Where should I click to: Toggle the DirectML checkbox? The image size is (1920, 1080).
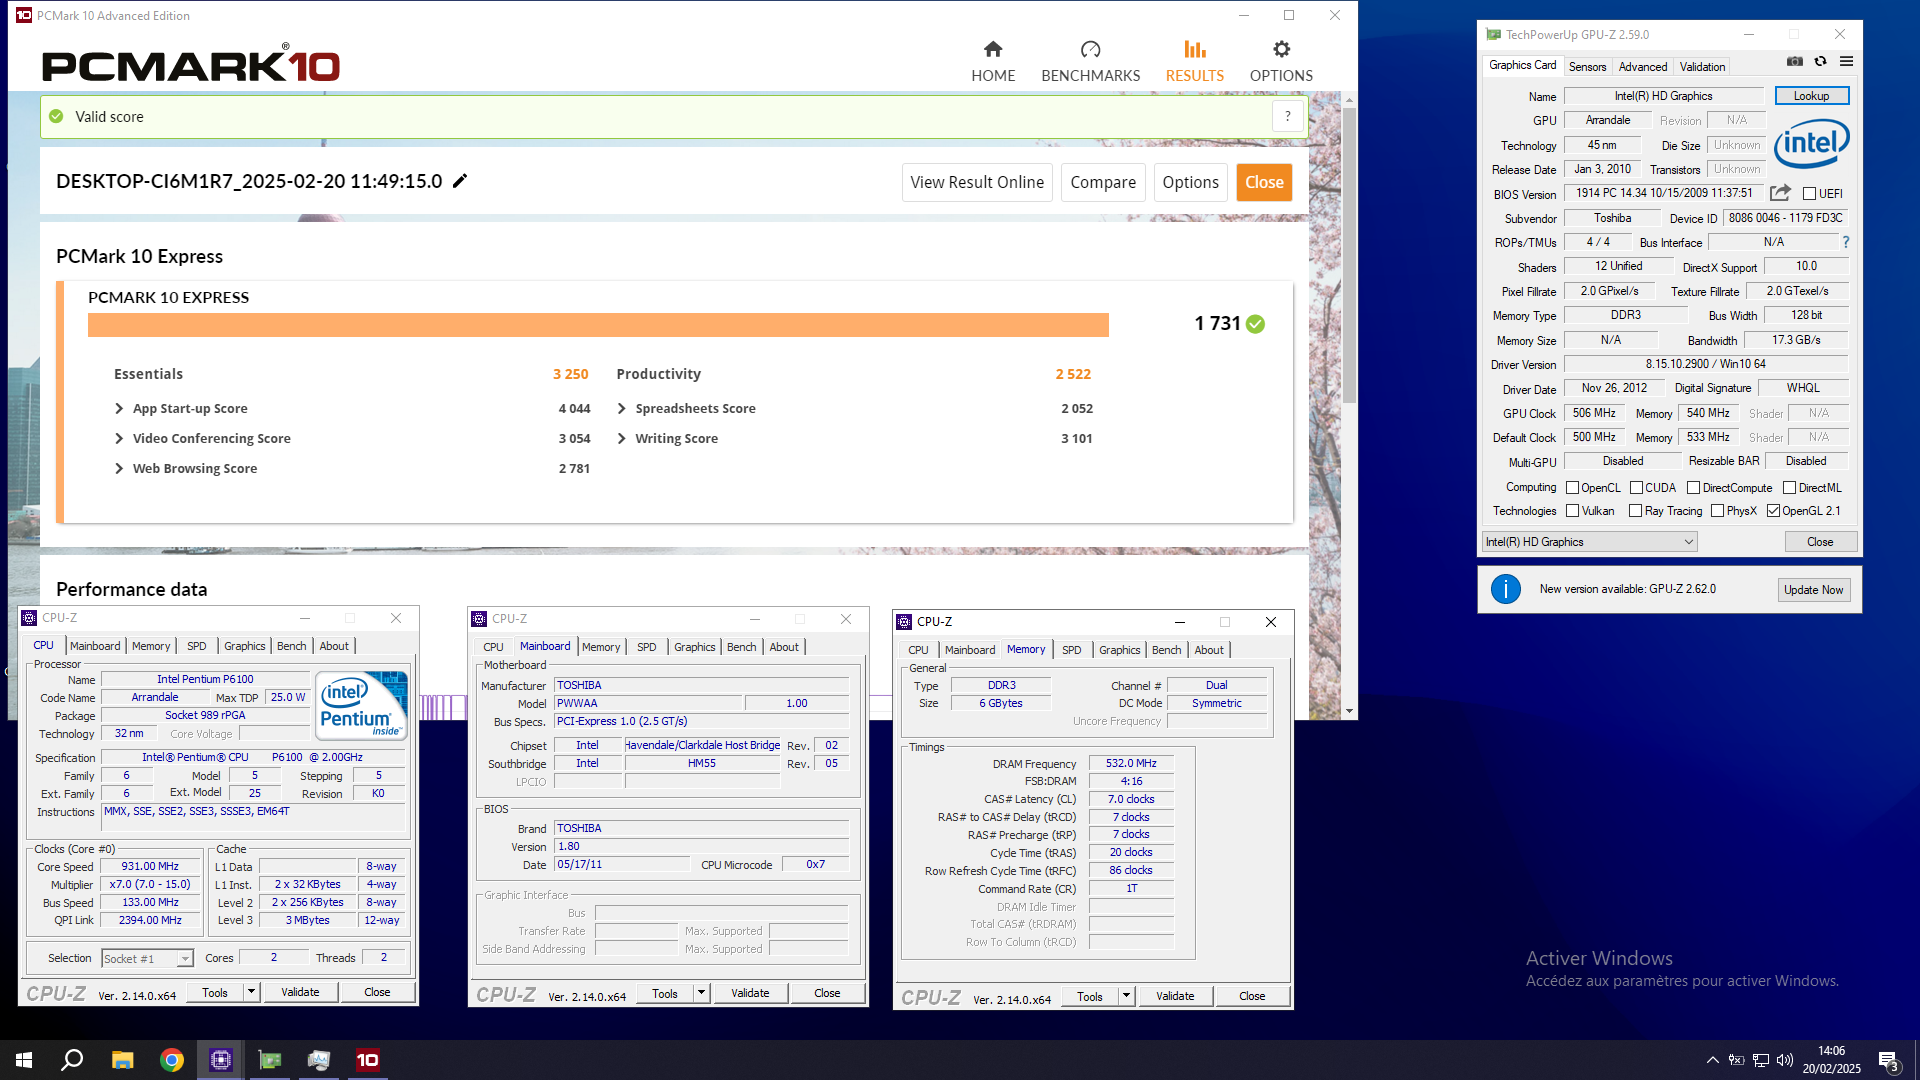(1789, 488)
